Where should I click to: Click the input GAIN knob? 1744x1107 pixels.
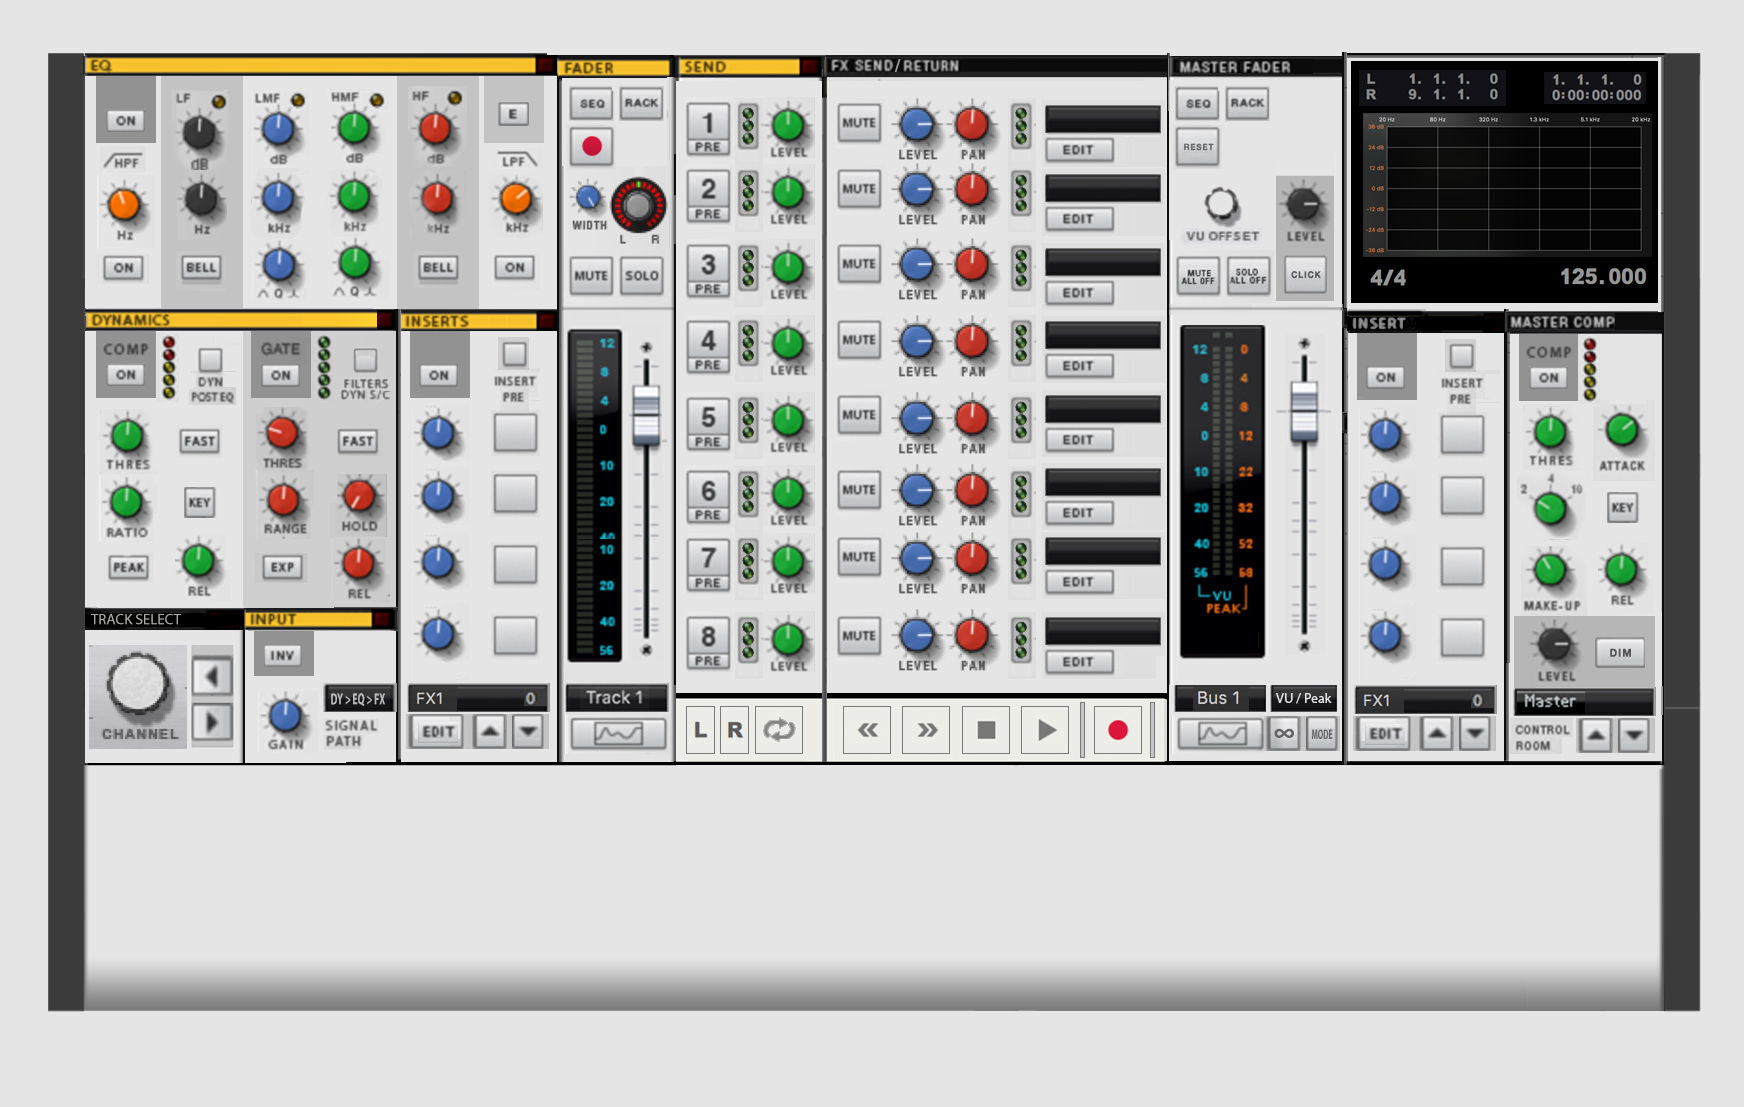(x=286, y=716)
